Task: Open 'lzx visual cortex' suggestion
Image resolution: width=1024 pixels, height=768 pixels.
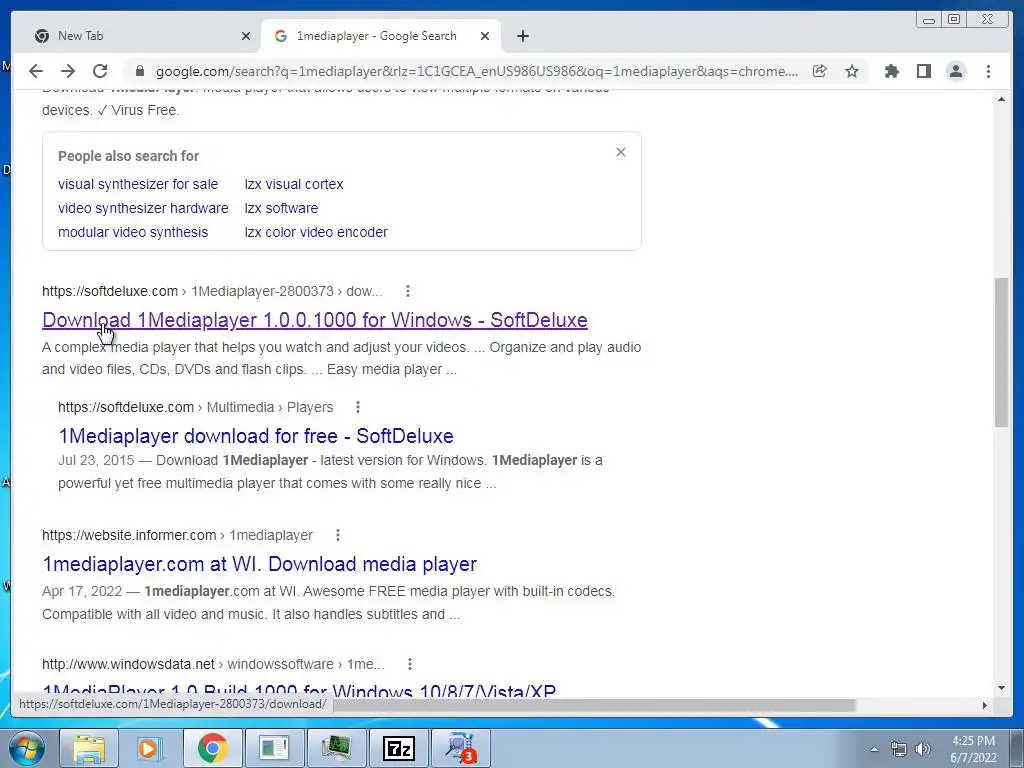Action: [294, 184]
